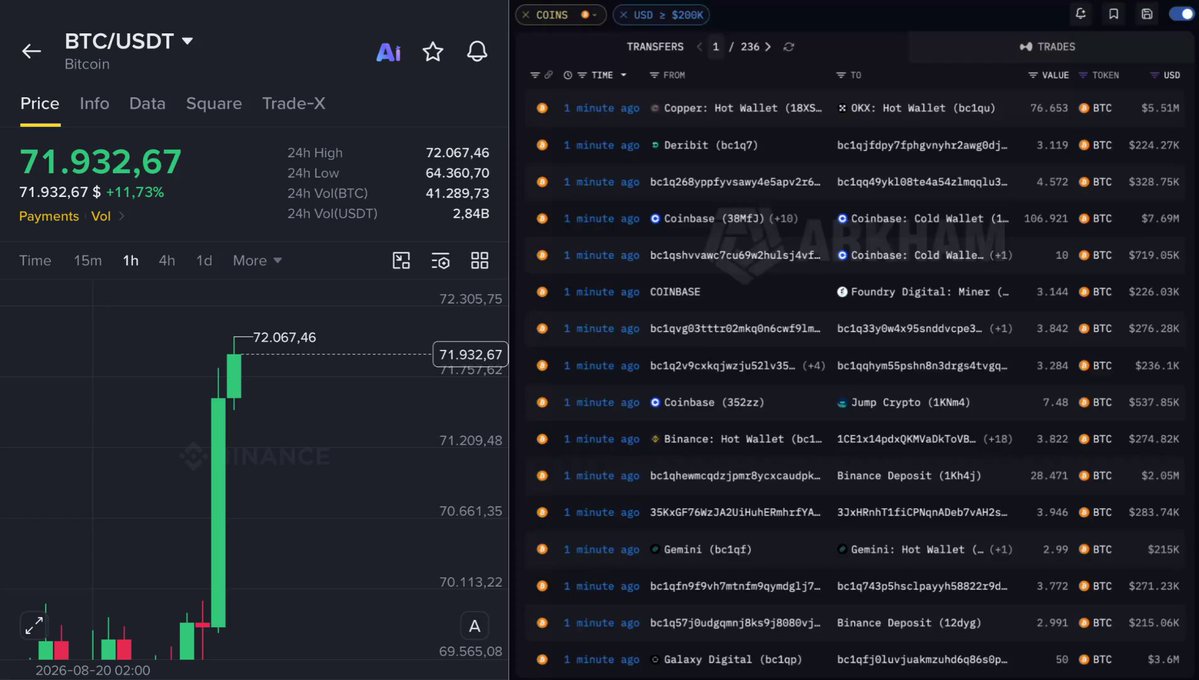Open the Ai assistant icon
The height and width of the screenshot is (680, 1199).
(388, 52)
